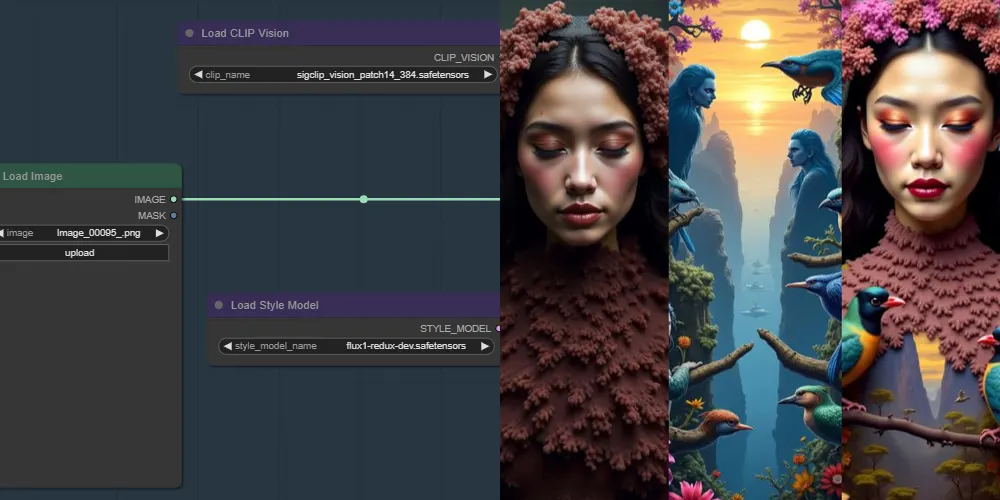Screen dimensions: 1000x500
Task: Click the STYLE_MODEL output connector dot
Action: click(x=497, y=329)
